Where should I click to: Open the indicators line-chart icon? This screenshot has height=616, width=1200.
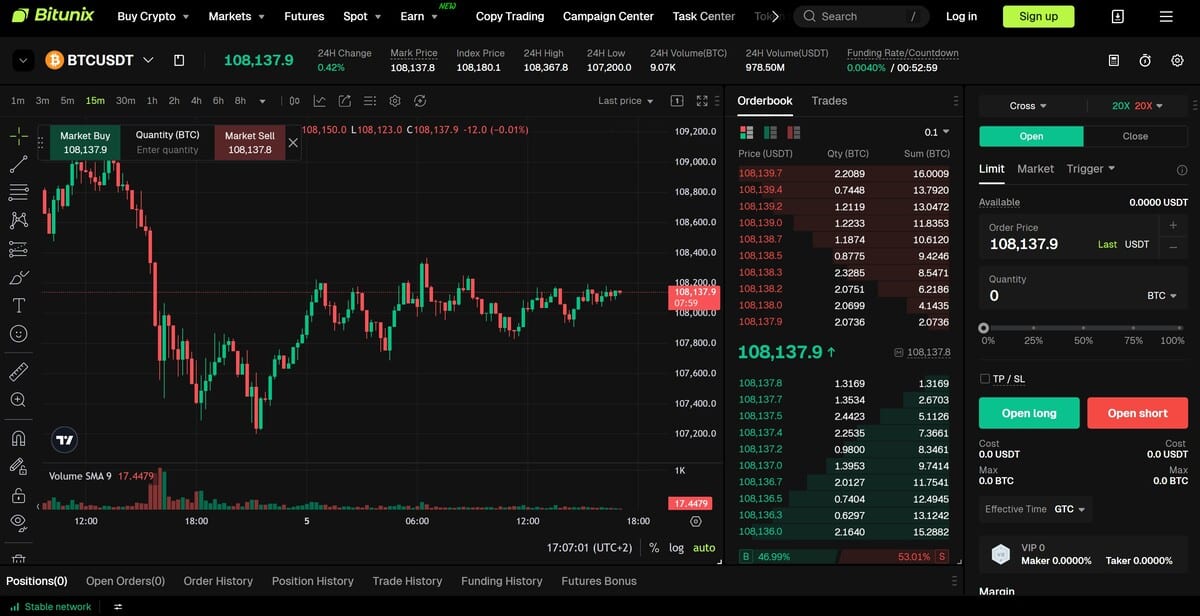[x=320, y=101]
